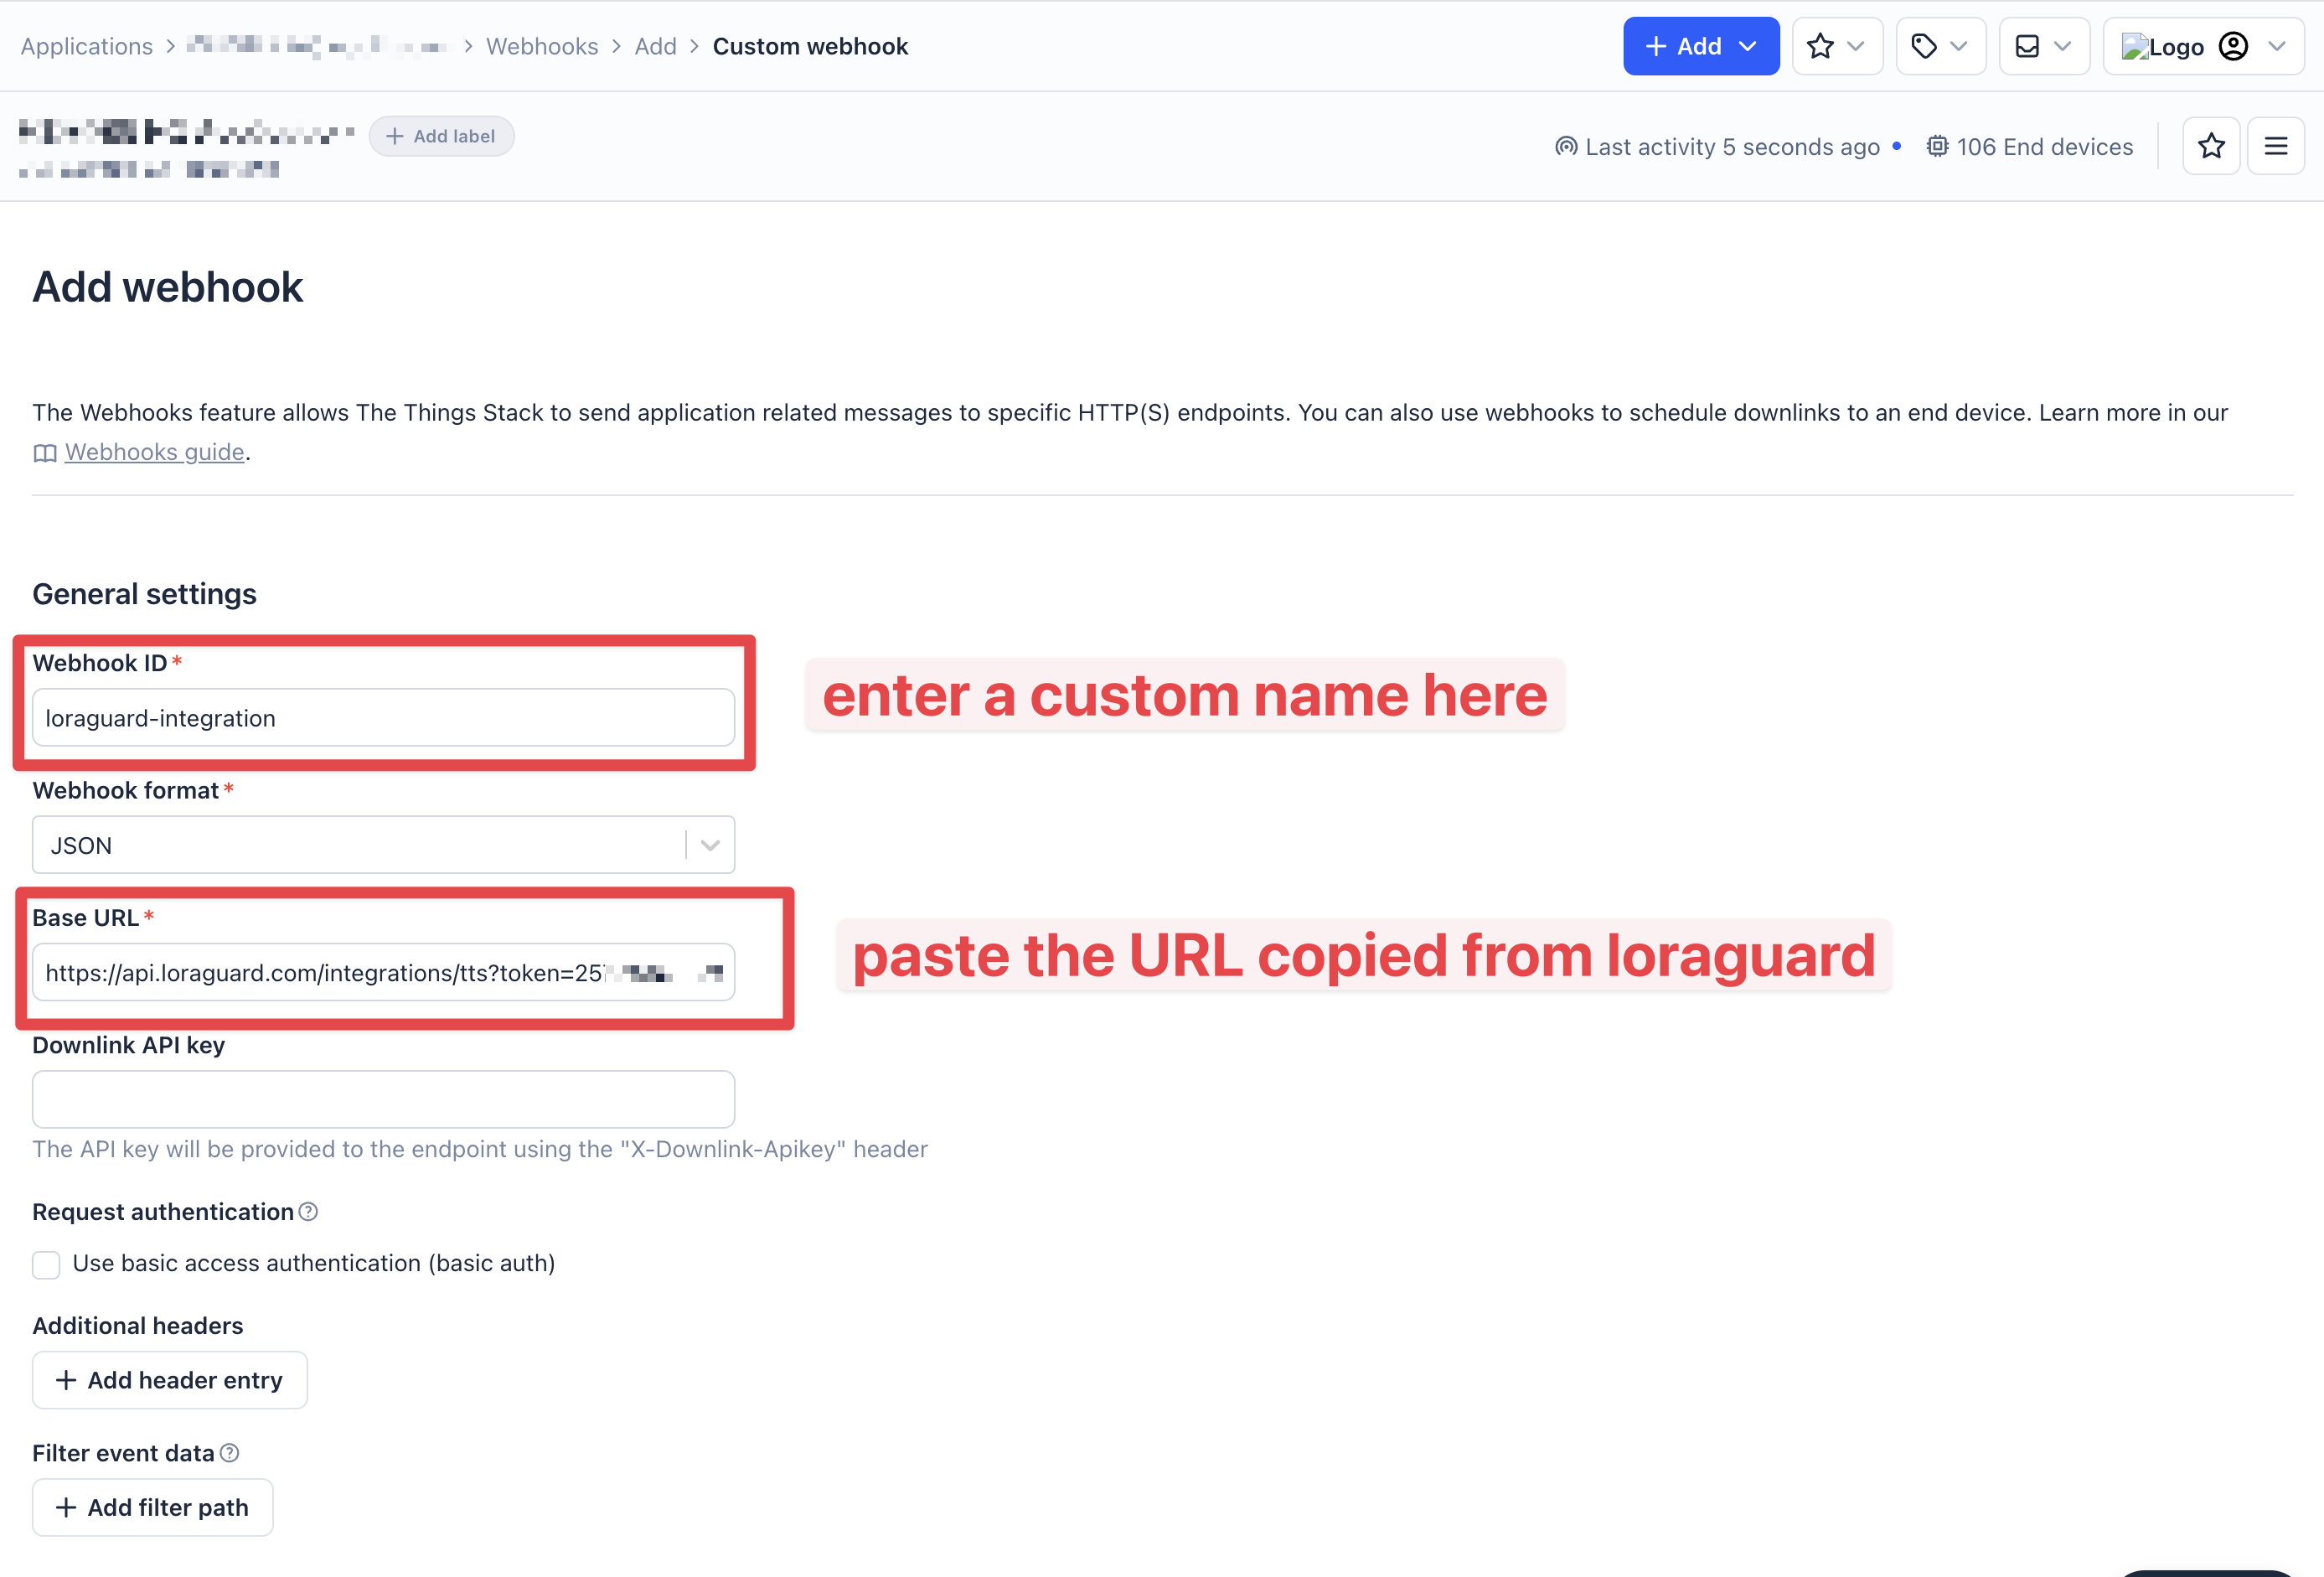Click Add breadcrumb item
Screen dimensions: 2324x1577
655,46
